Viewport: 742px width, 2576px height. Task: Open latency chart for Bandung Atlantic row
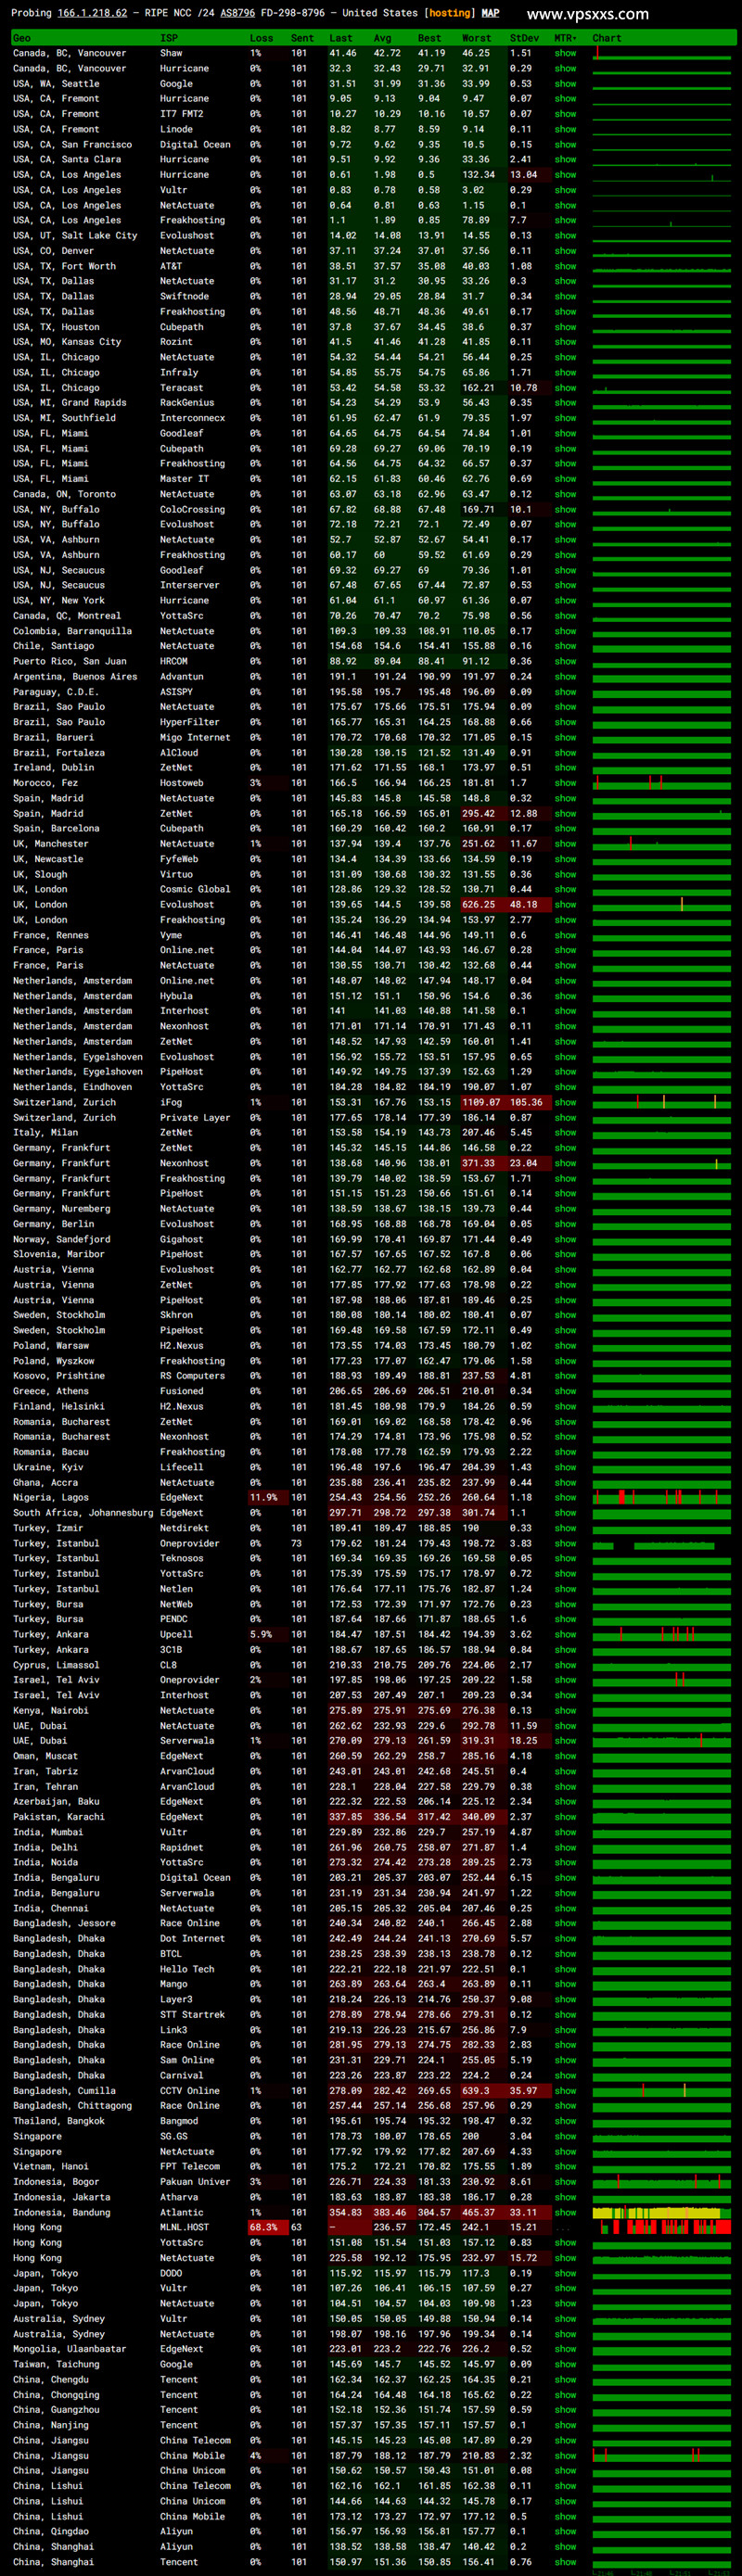point(662,2212)
